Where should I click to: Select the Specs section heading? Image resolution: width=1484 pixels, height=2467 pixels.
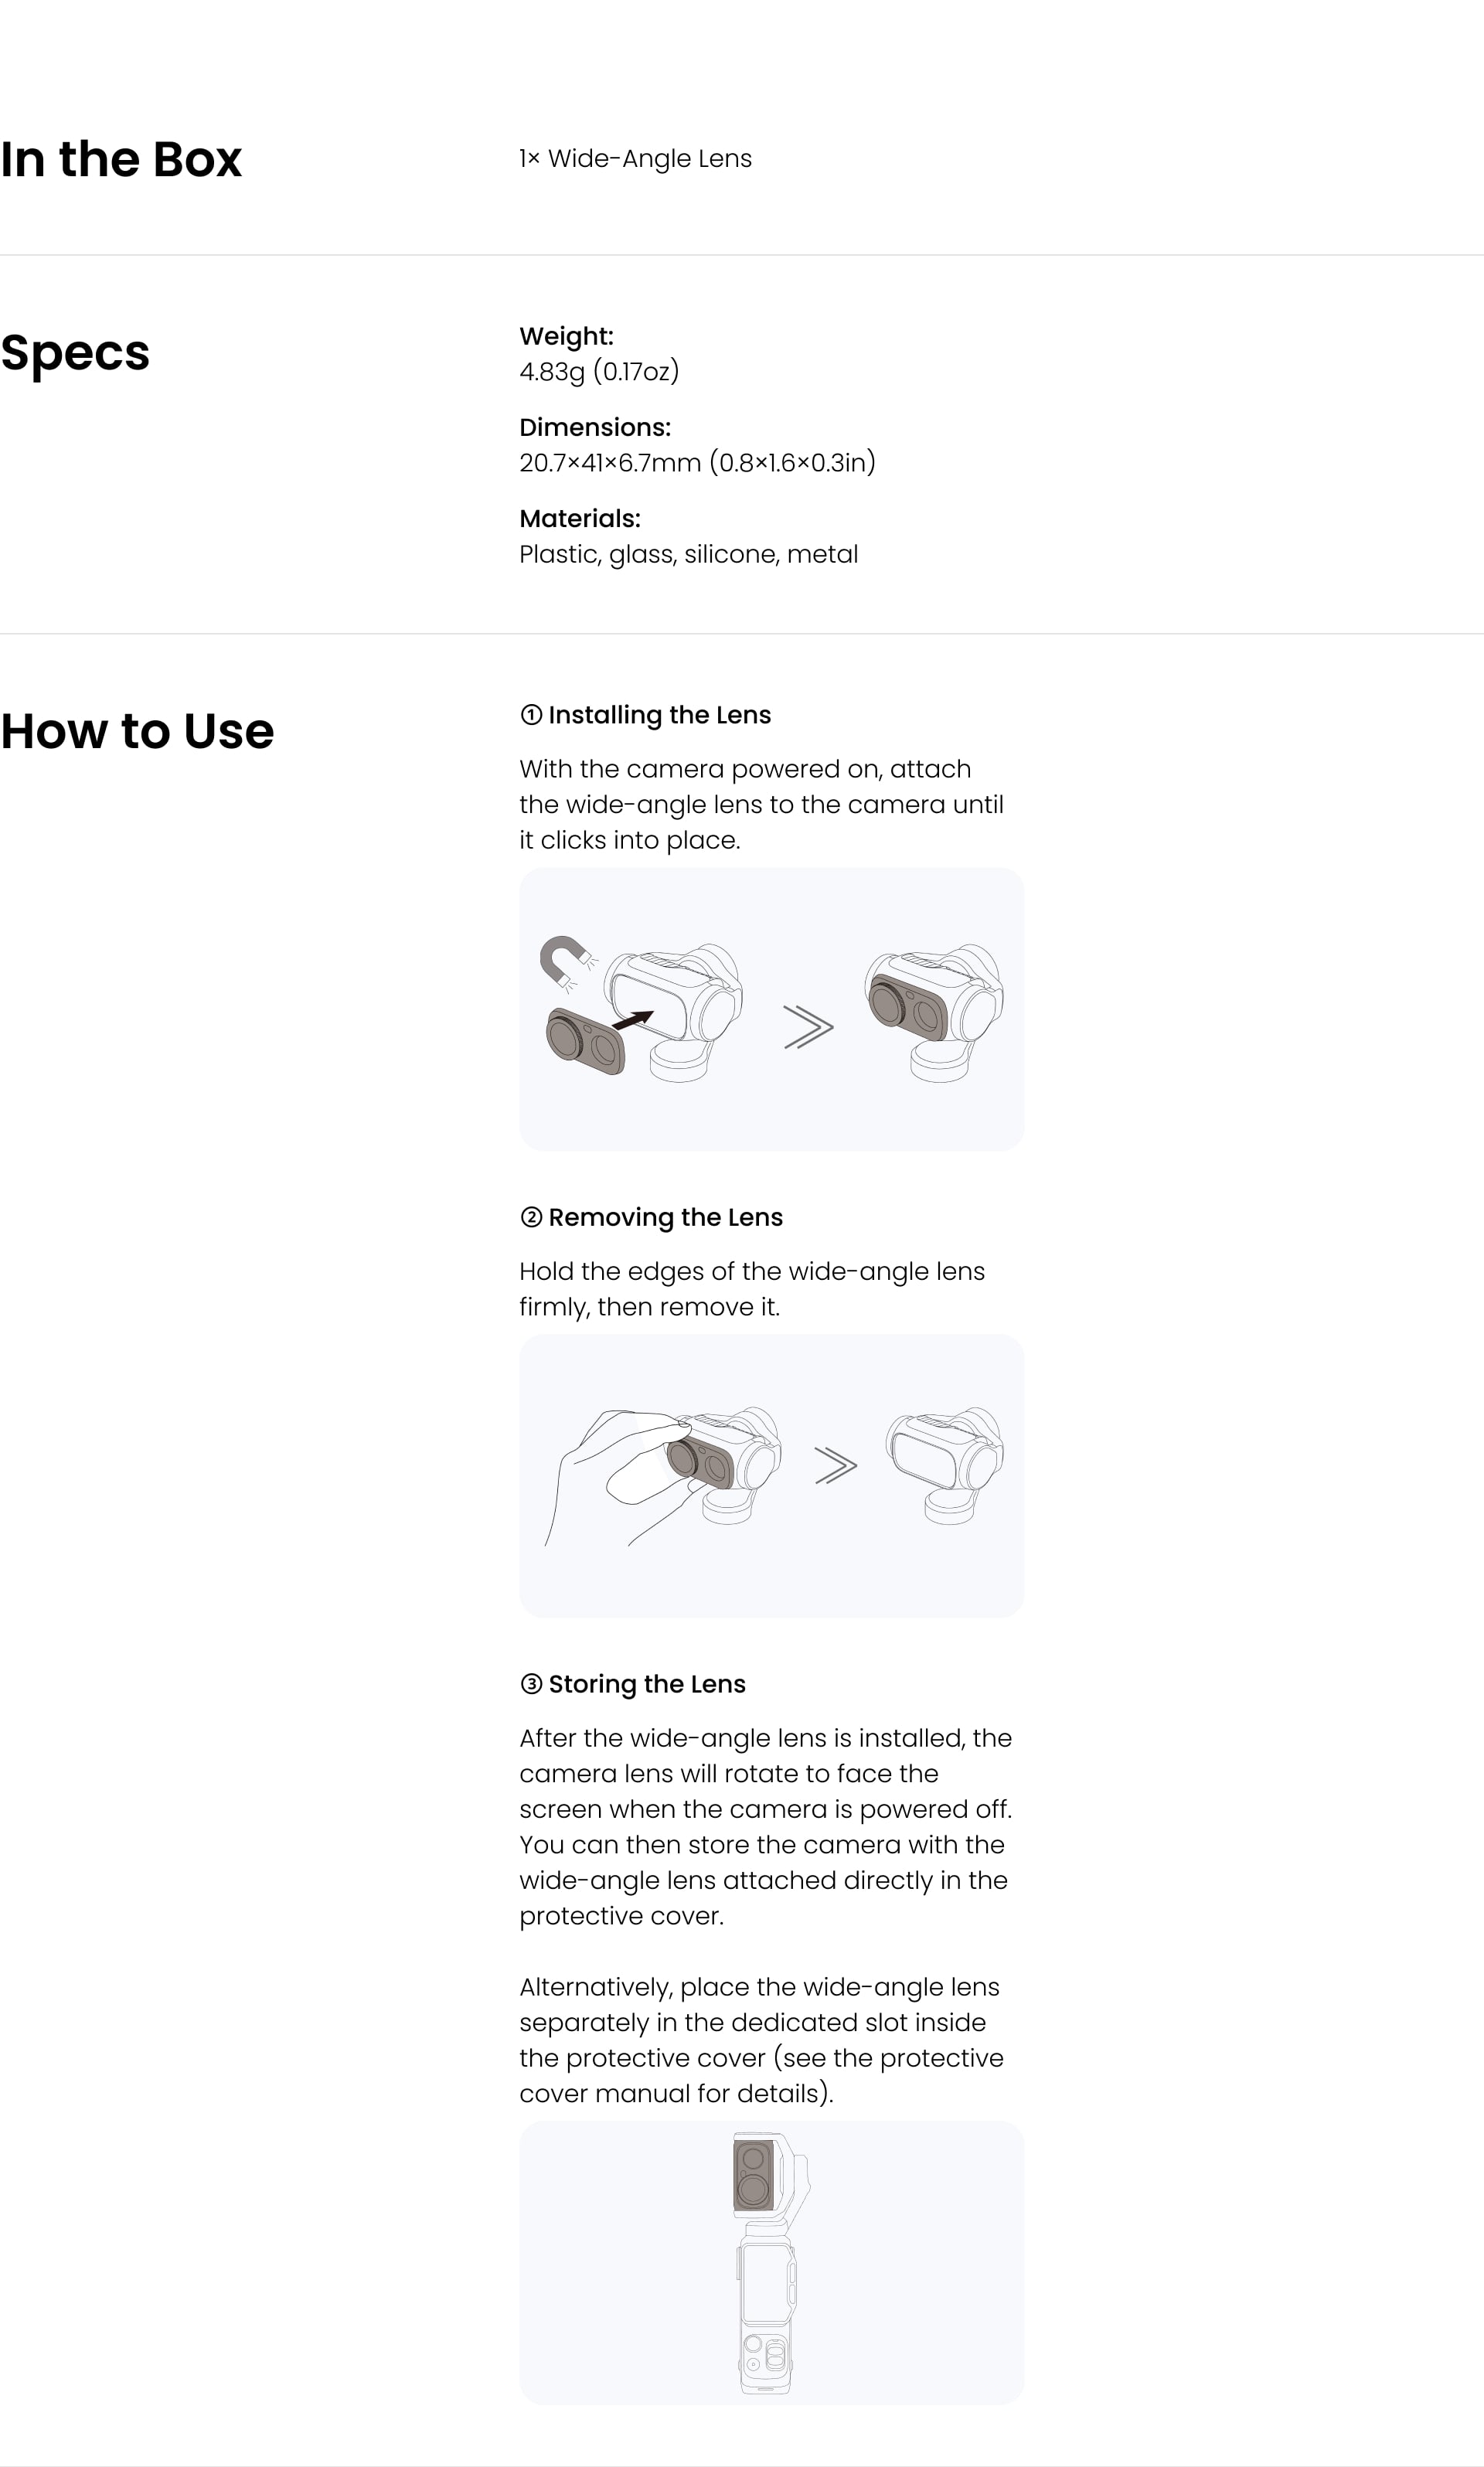(75, 352)
